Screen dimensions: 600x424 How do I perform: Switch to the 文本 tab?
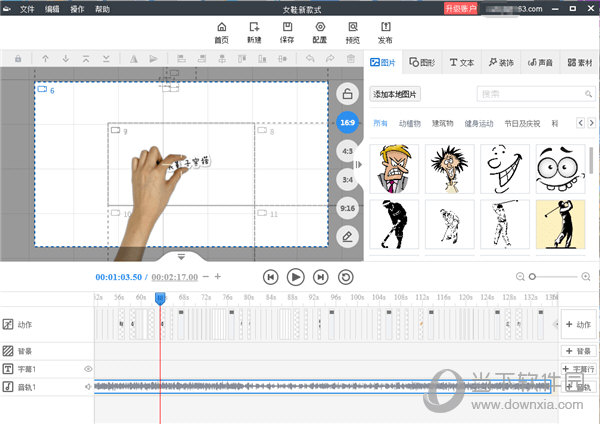coord(460,62)
